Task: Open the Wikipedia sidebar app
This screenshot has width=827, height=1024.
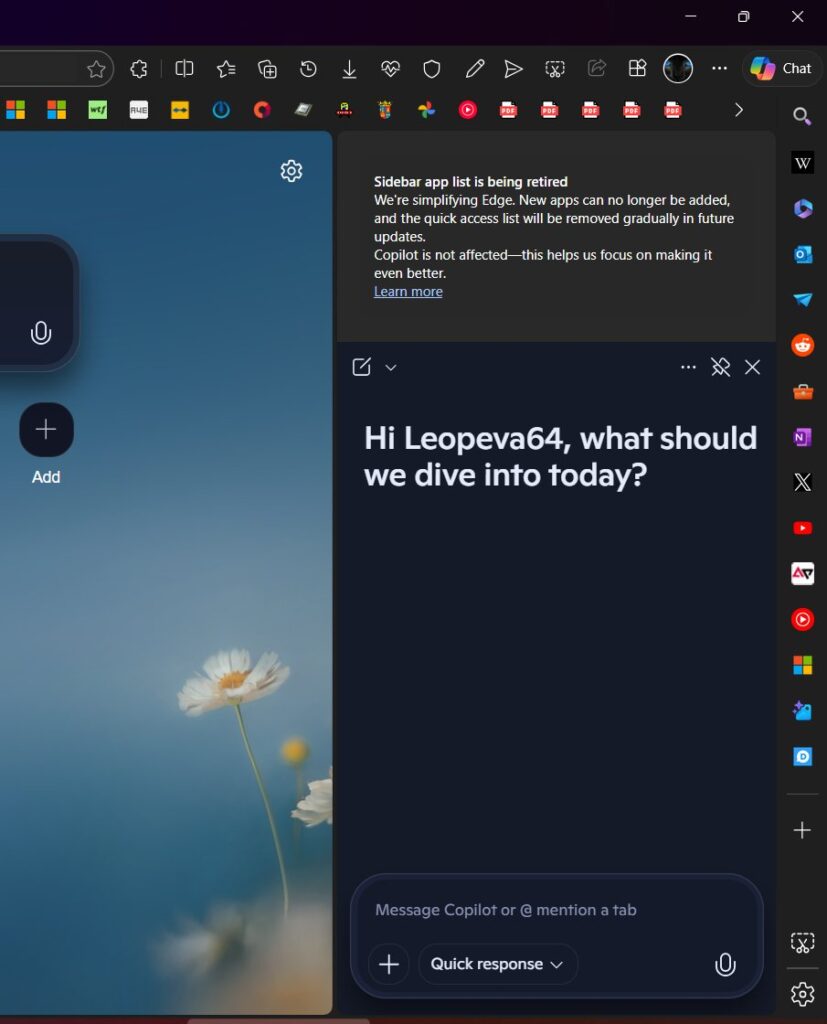Action: coord(802,162)
